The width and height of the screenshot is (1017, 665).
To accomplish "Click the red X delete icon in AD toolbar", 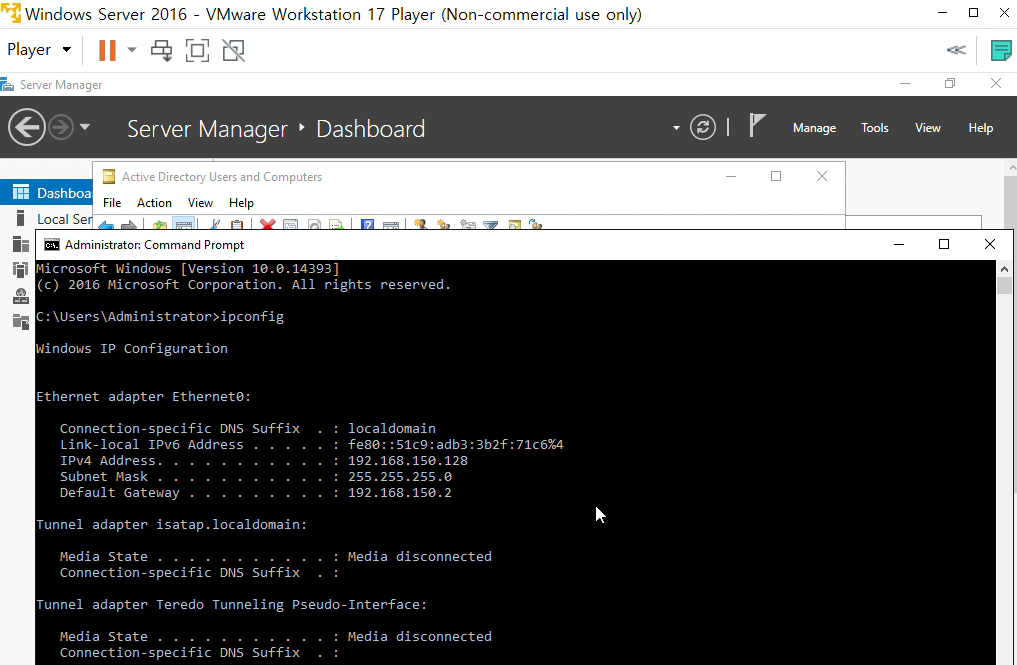I will 267,224.
